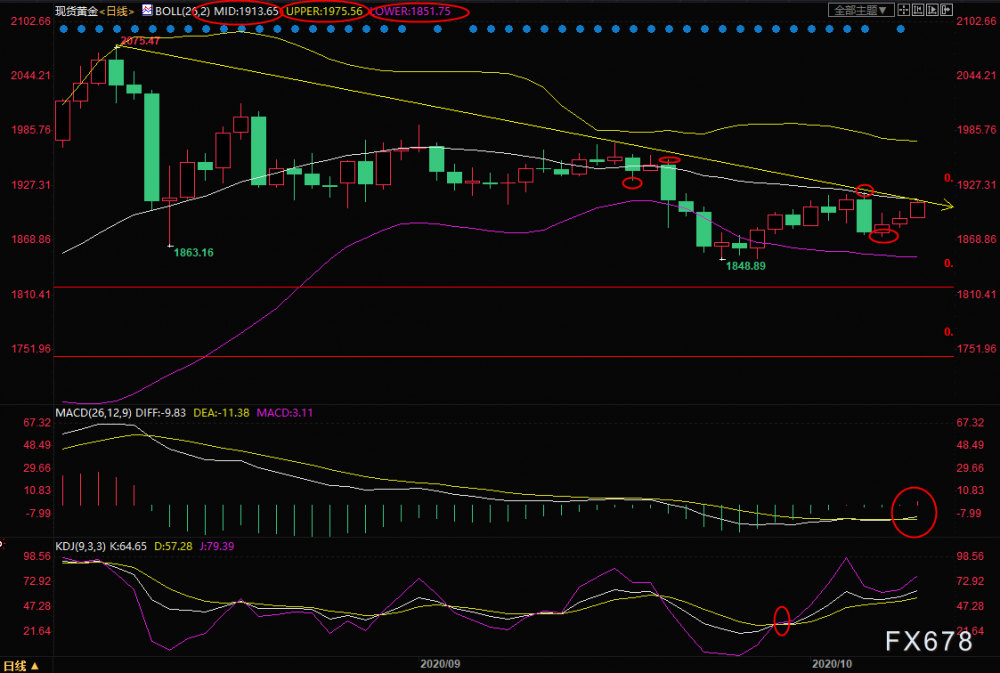The height and width of the screenshot is (673, 1000).
Task: Open the 全部主题 theme dropdown
Action: point(861,10)
